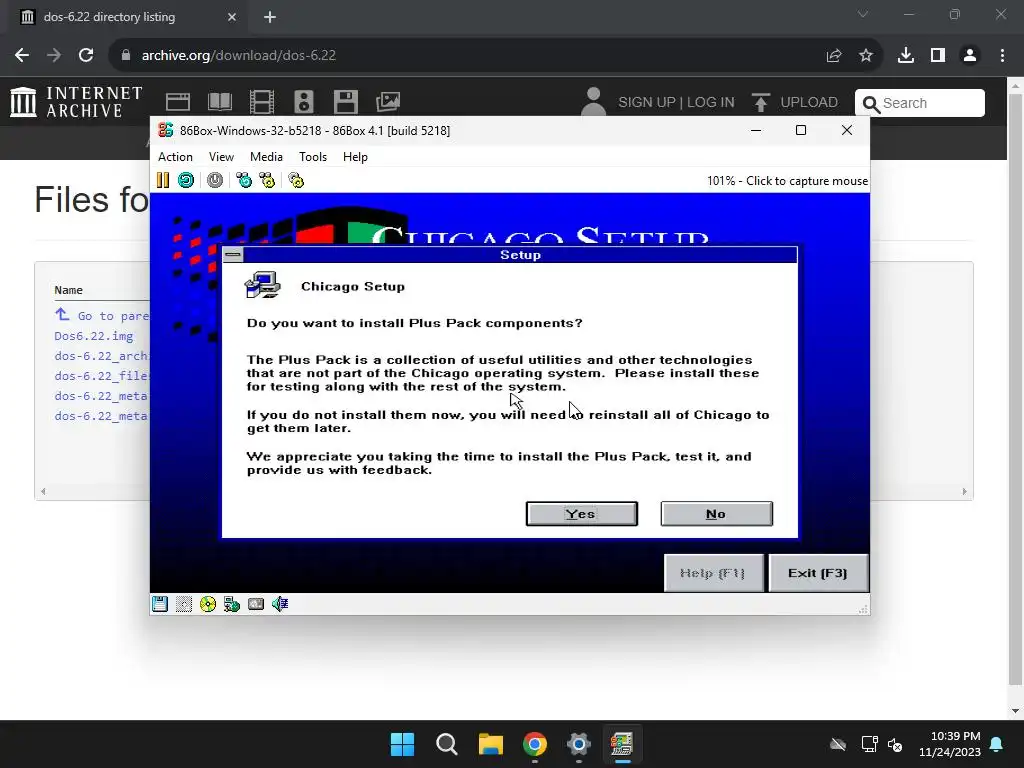Click the network status bar icon
1024x768 pixels.
(x=232, y=604)
